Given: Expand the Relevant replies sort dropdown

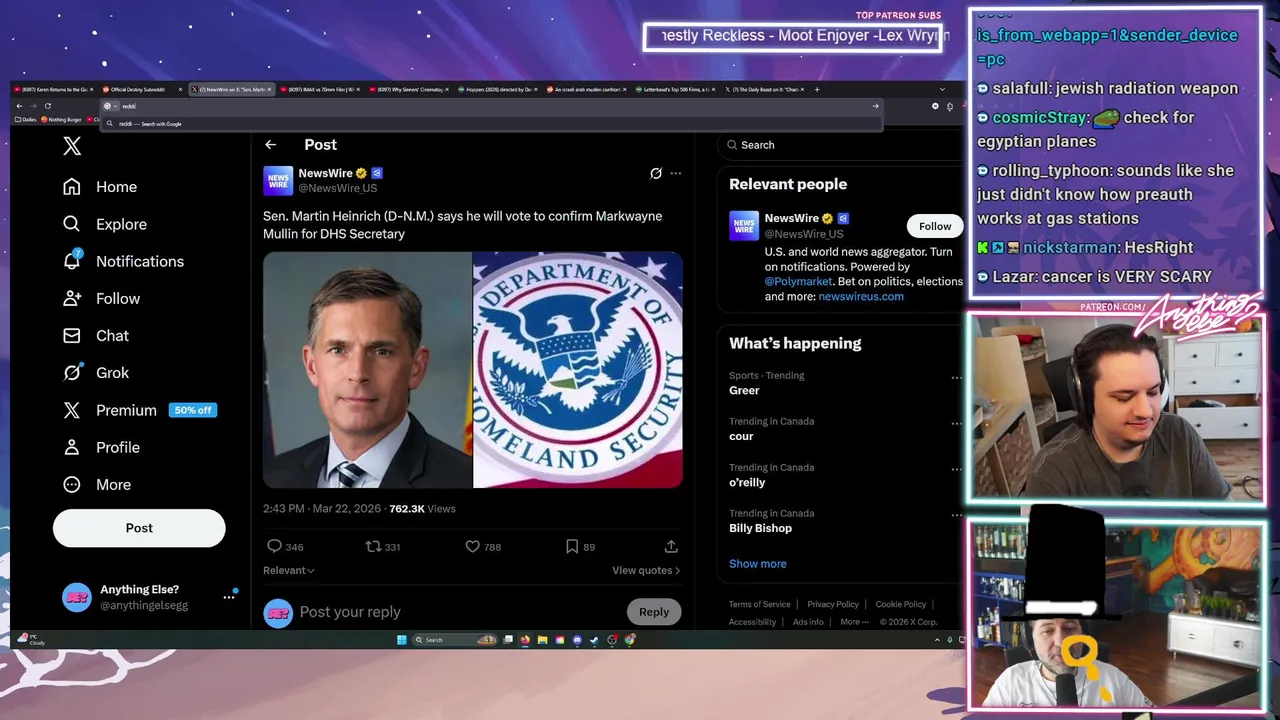Looking at the screenshot, I should point(289,570).
